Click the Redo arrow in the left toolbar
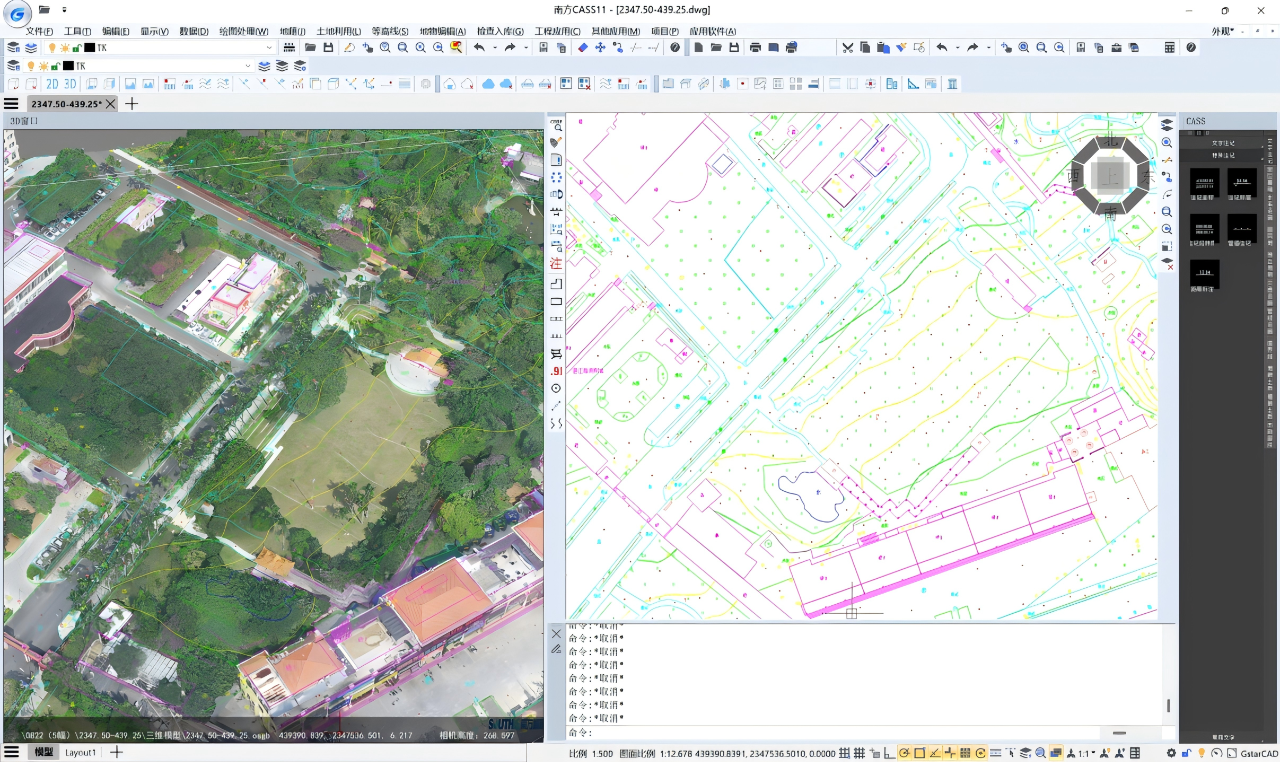 click(510, 47)
